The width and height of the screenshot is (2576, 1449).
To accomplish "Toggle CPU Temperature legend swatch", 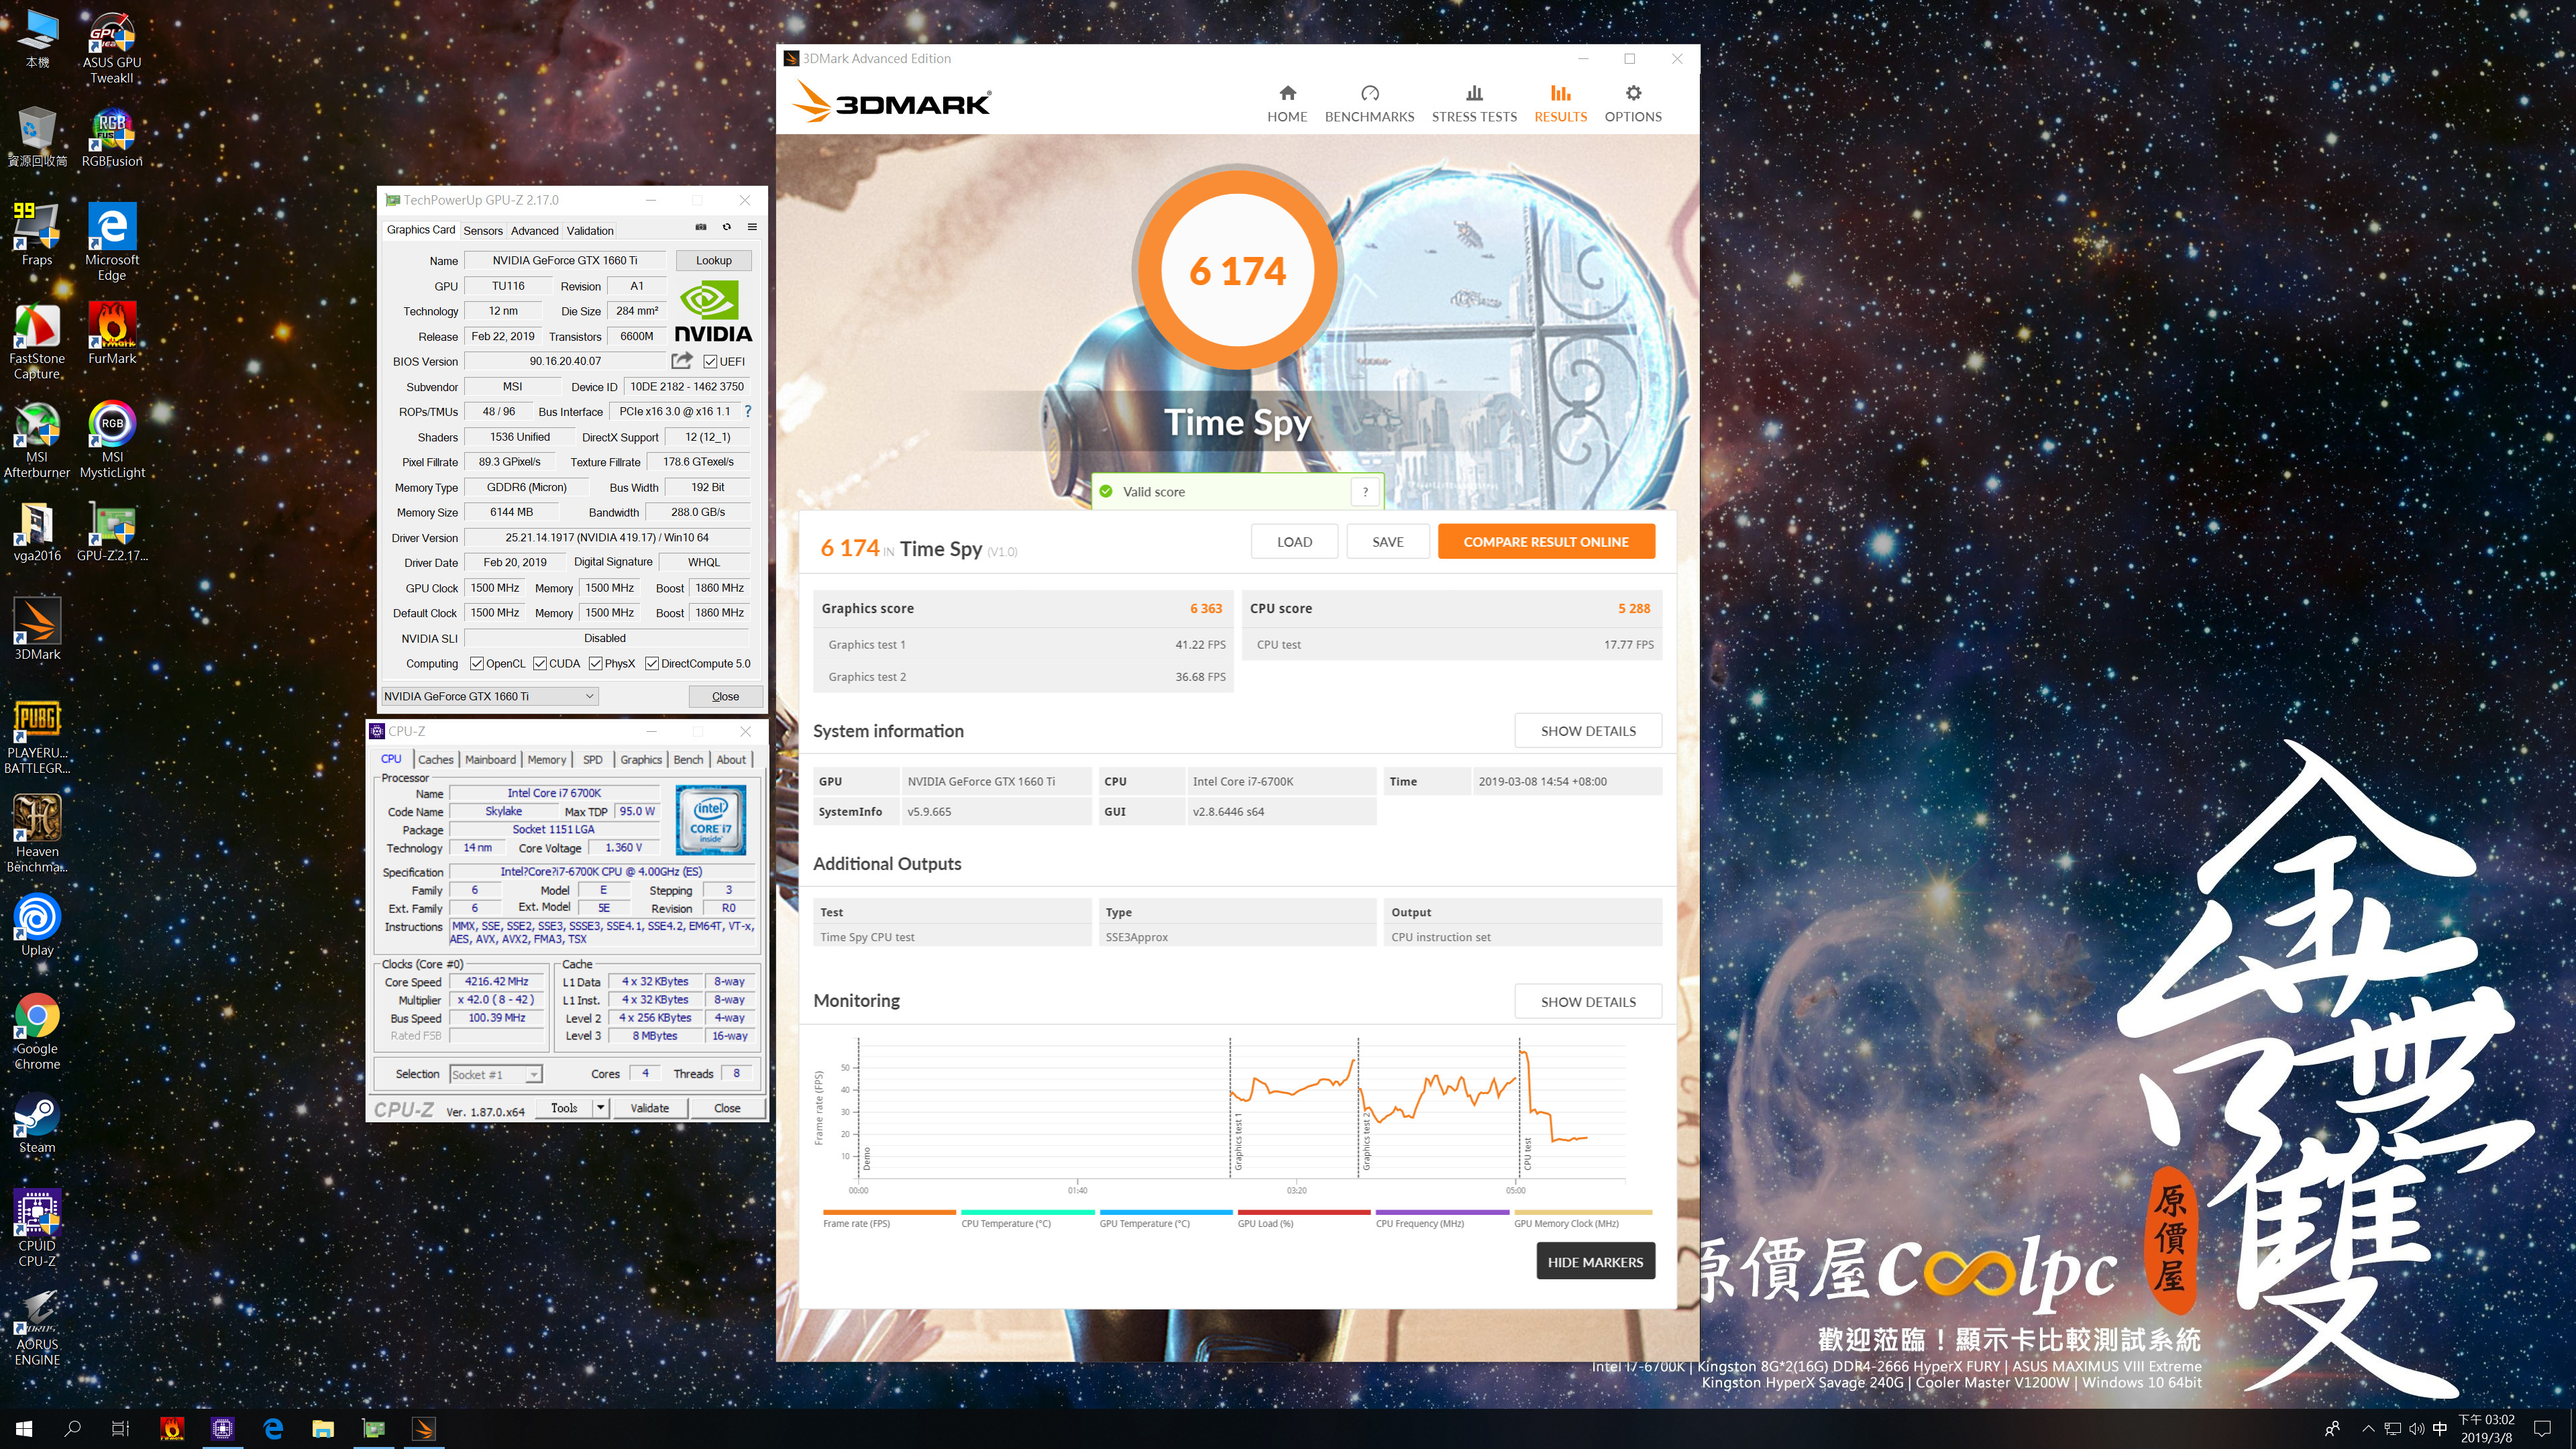I will coord(1027,1212).
